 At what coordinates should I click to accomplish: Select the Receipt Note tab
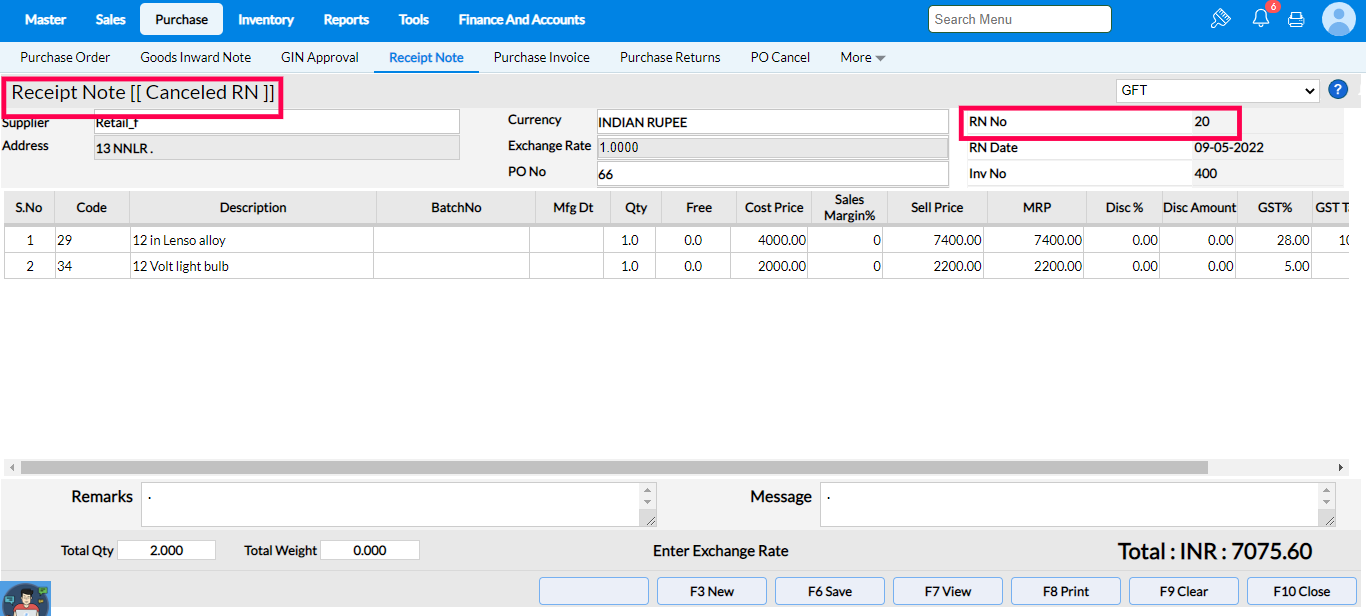(x=426, y=57)
